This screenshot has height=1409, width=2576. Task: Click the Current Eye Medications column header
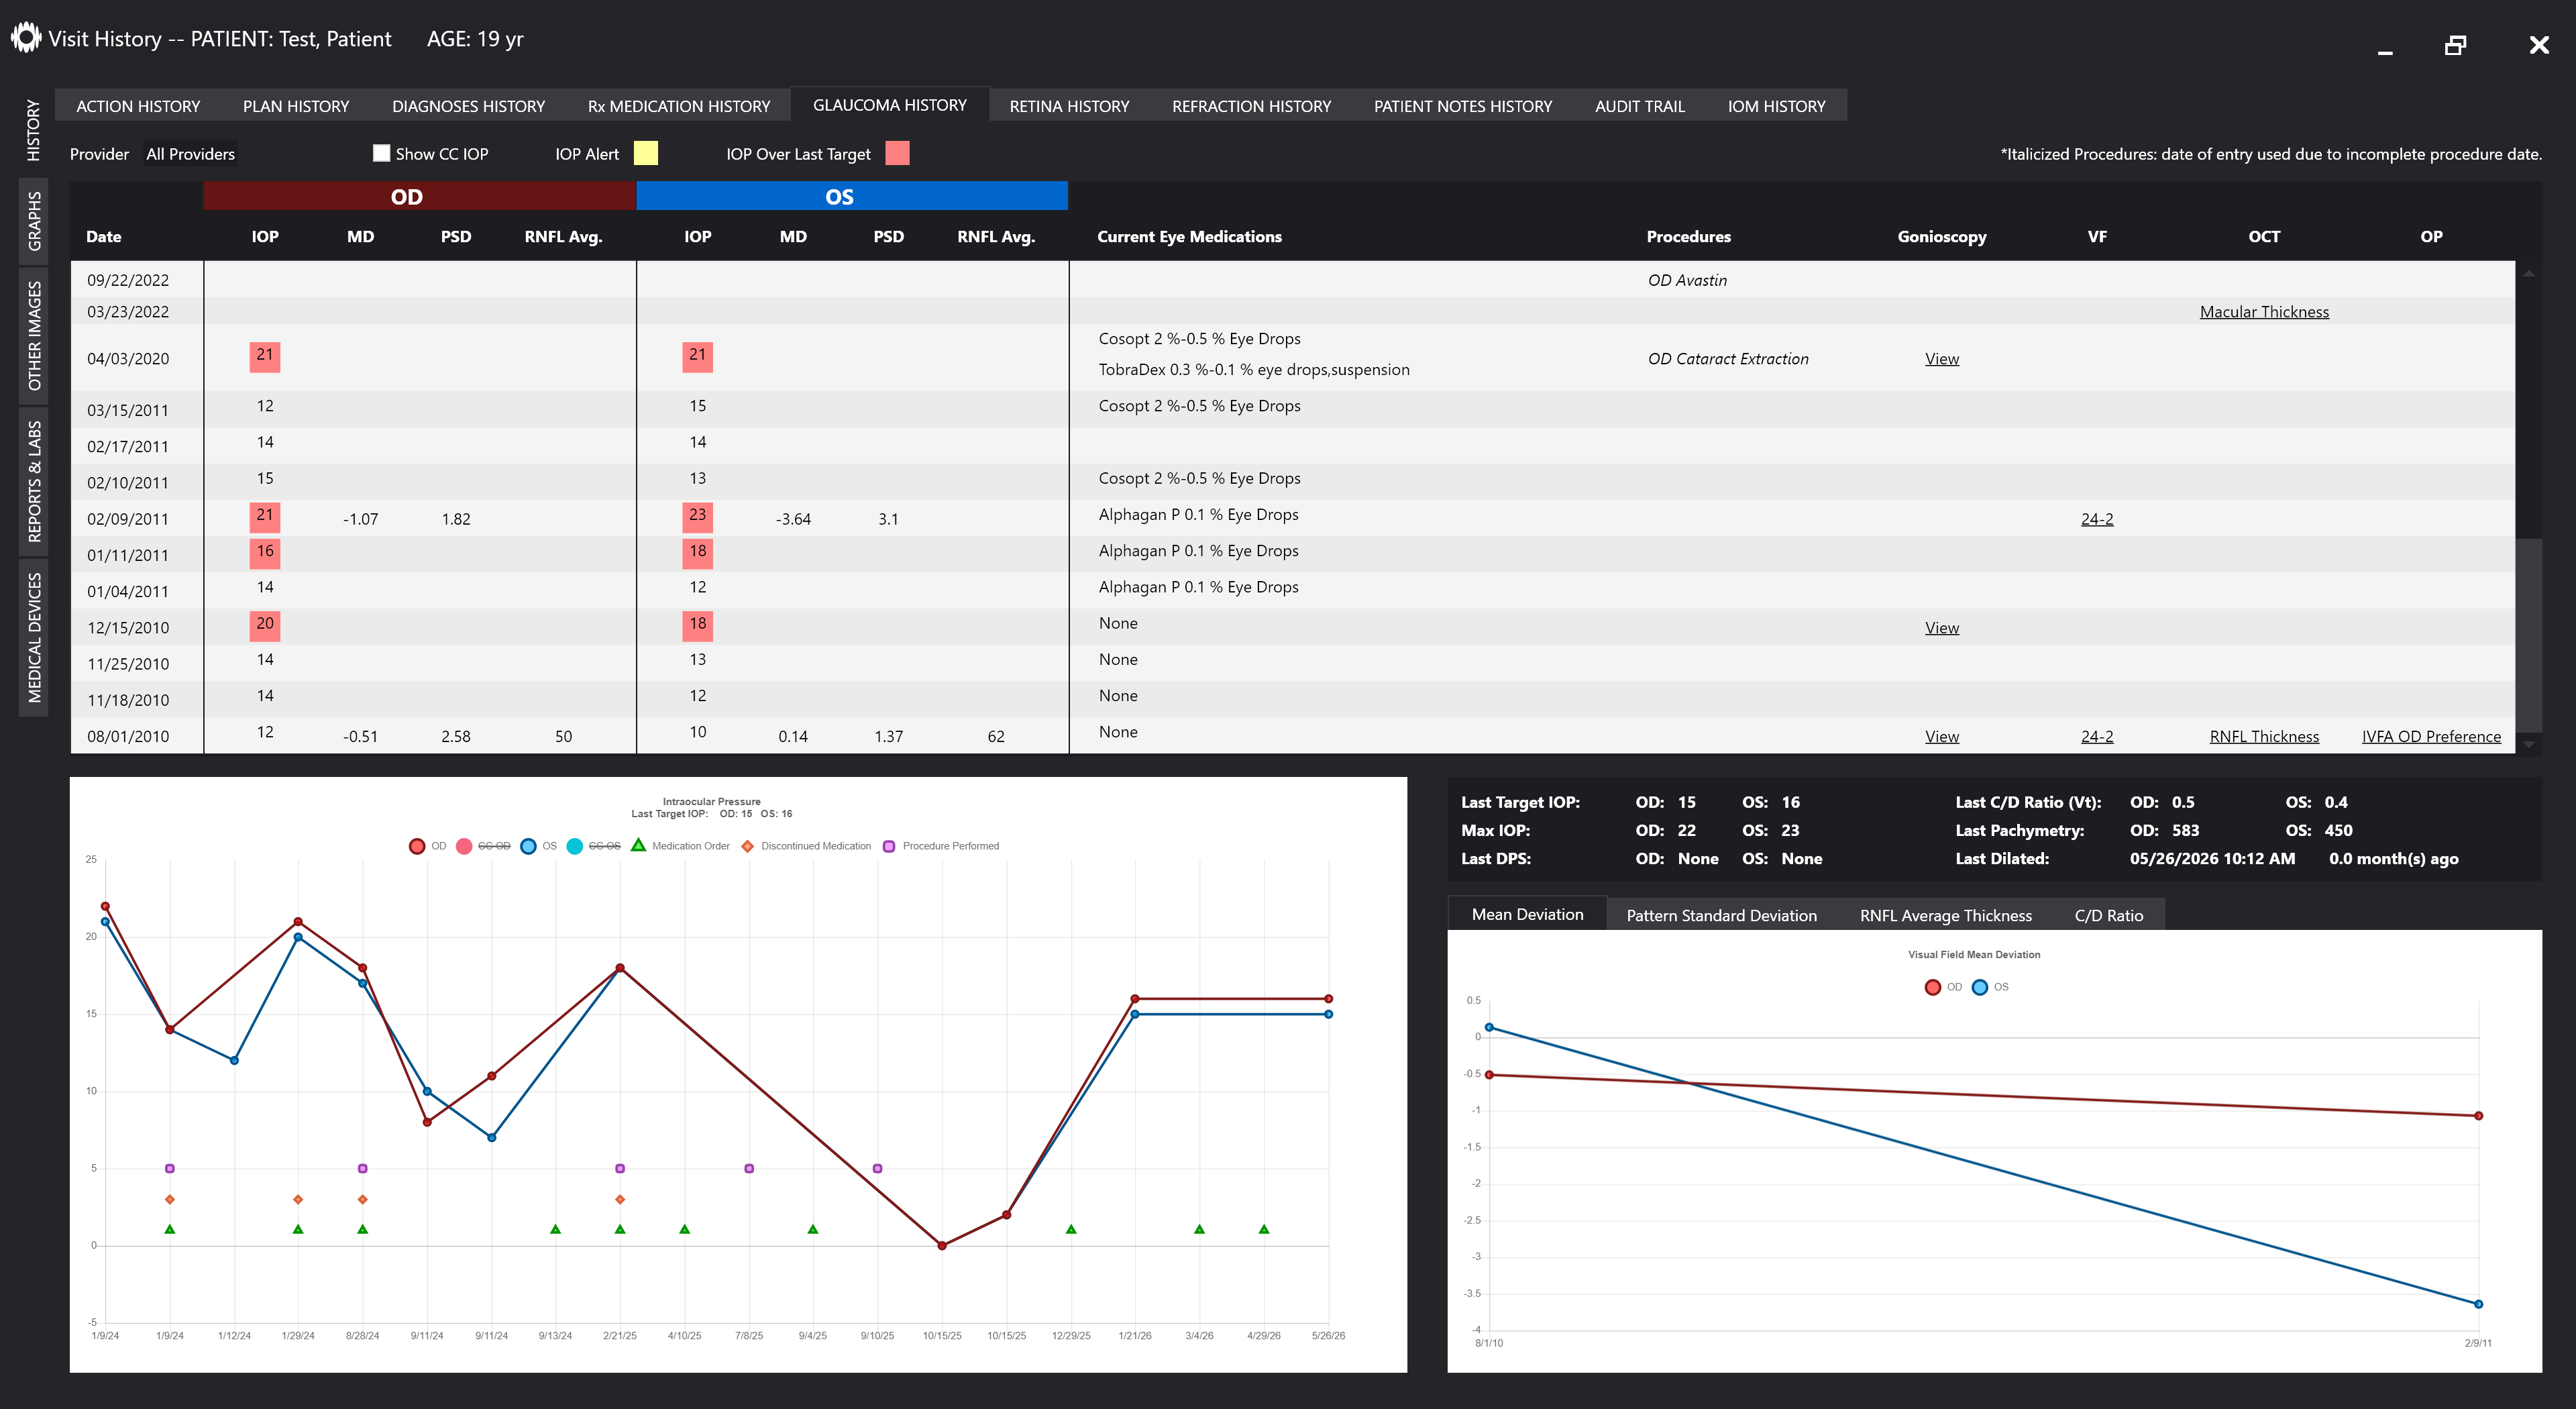[1189, 237]
